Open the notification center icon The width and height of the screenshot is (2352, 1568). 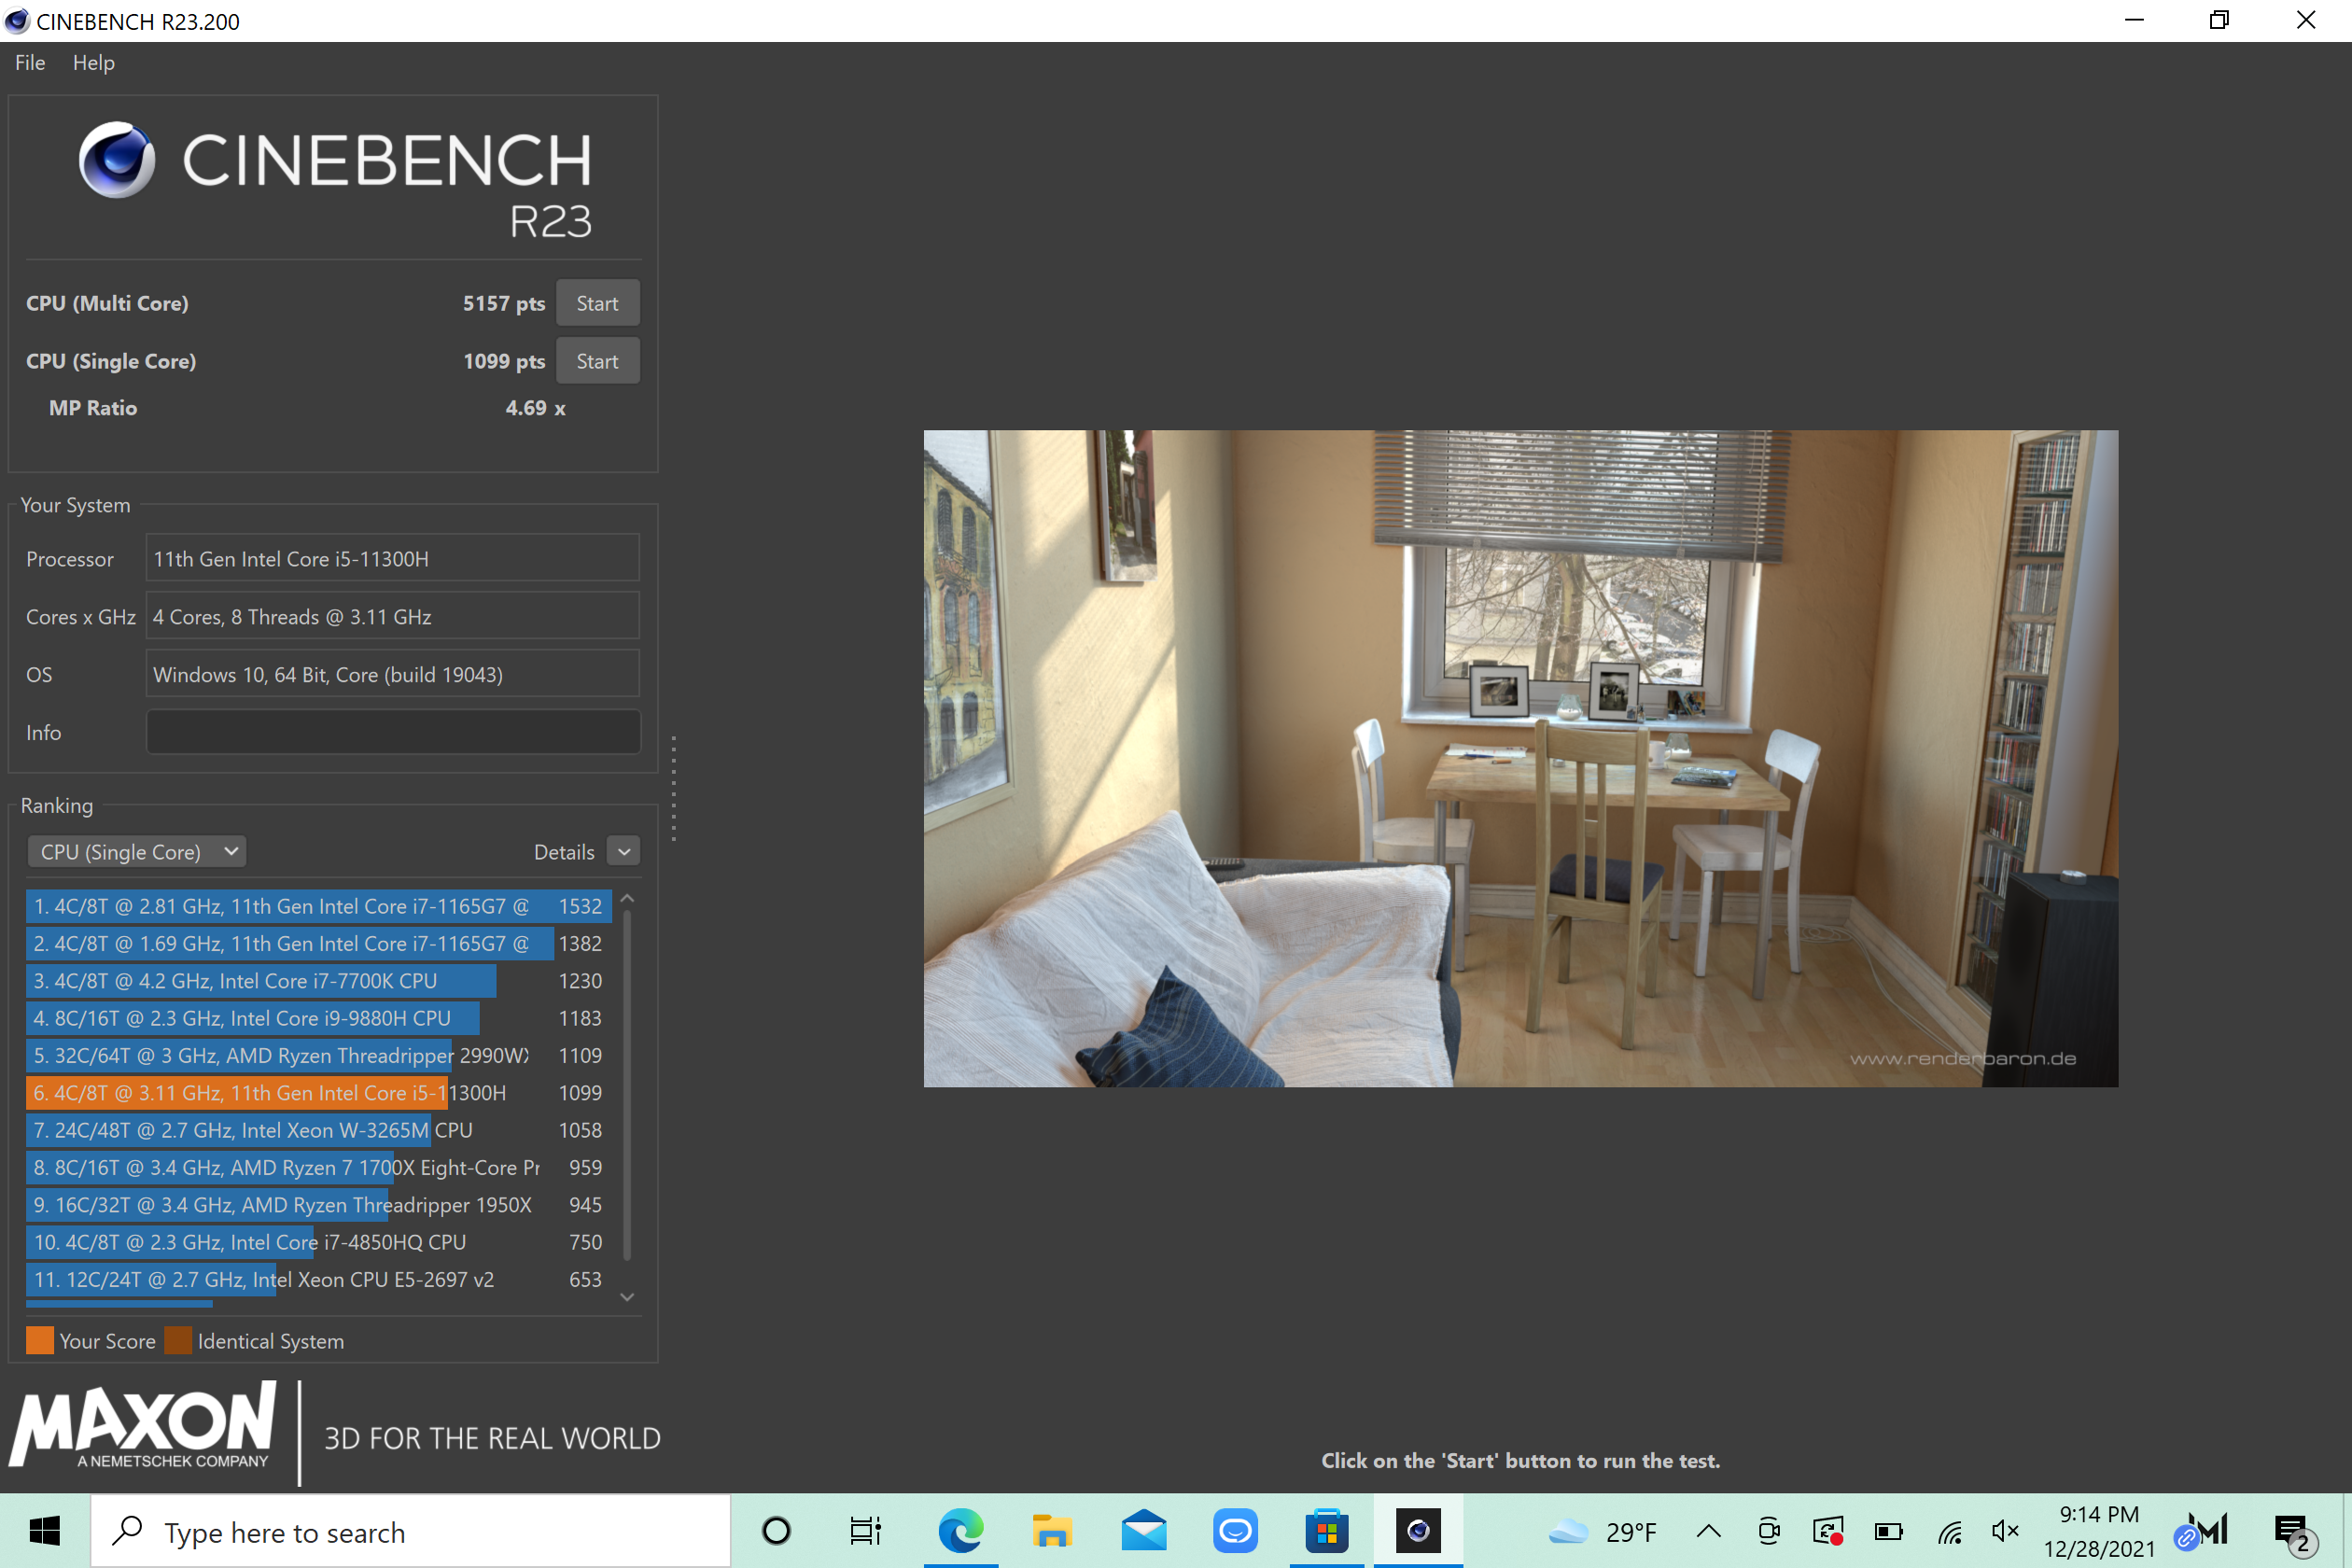[2291, 1531]
